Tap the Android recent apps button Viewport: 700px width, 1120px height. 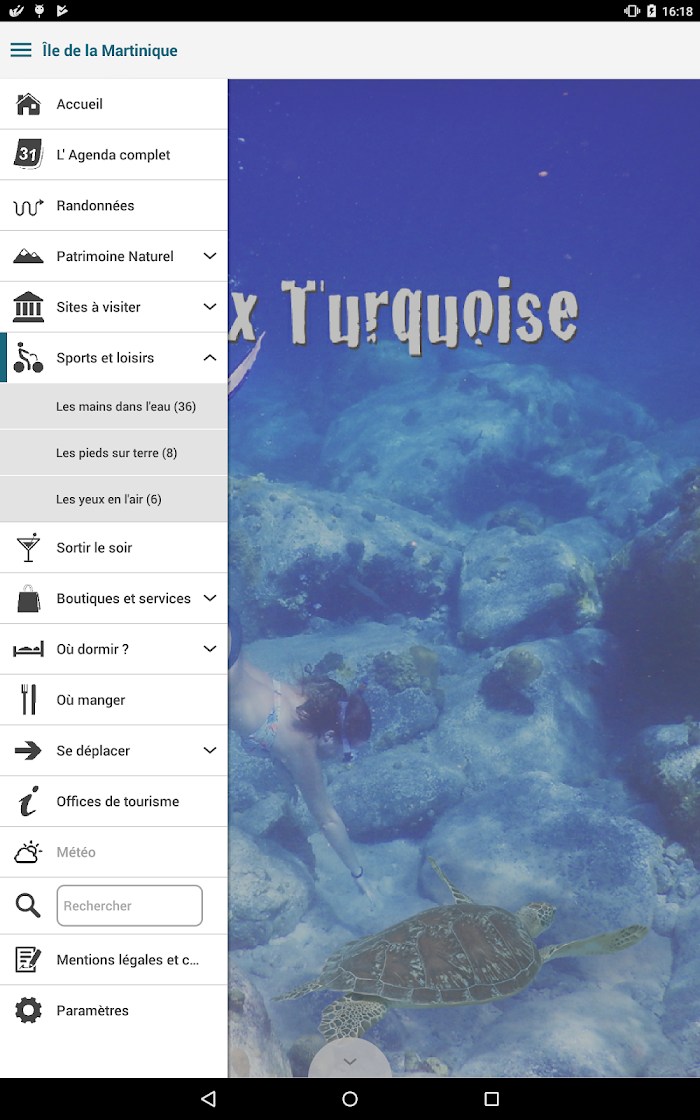pyautogui.click(x=491, y=1099)
